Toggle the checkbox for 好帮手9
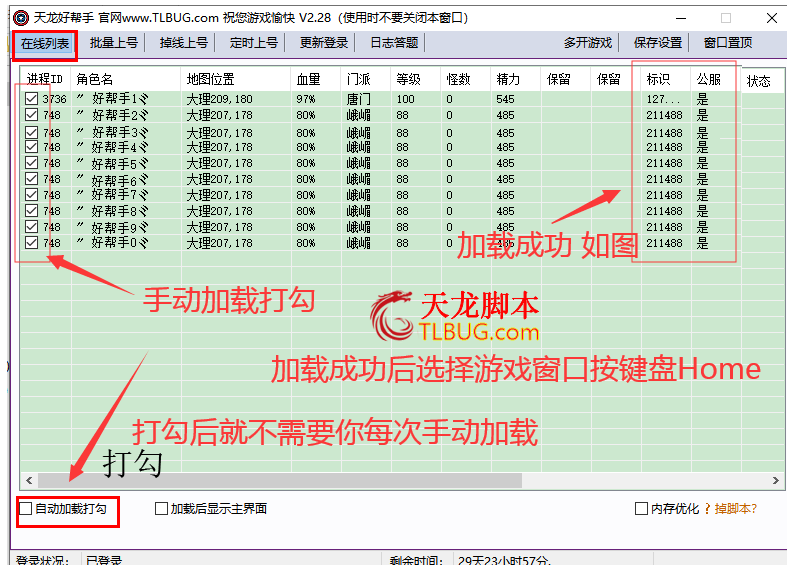 (31, 226)
